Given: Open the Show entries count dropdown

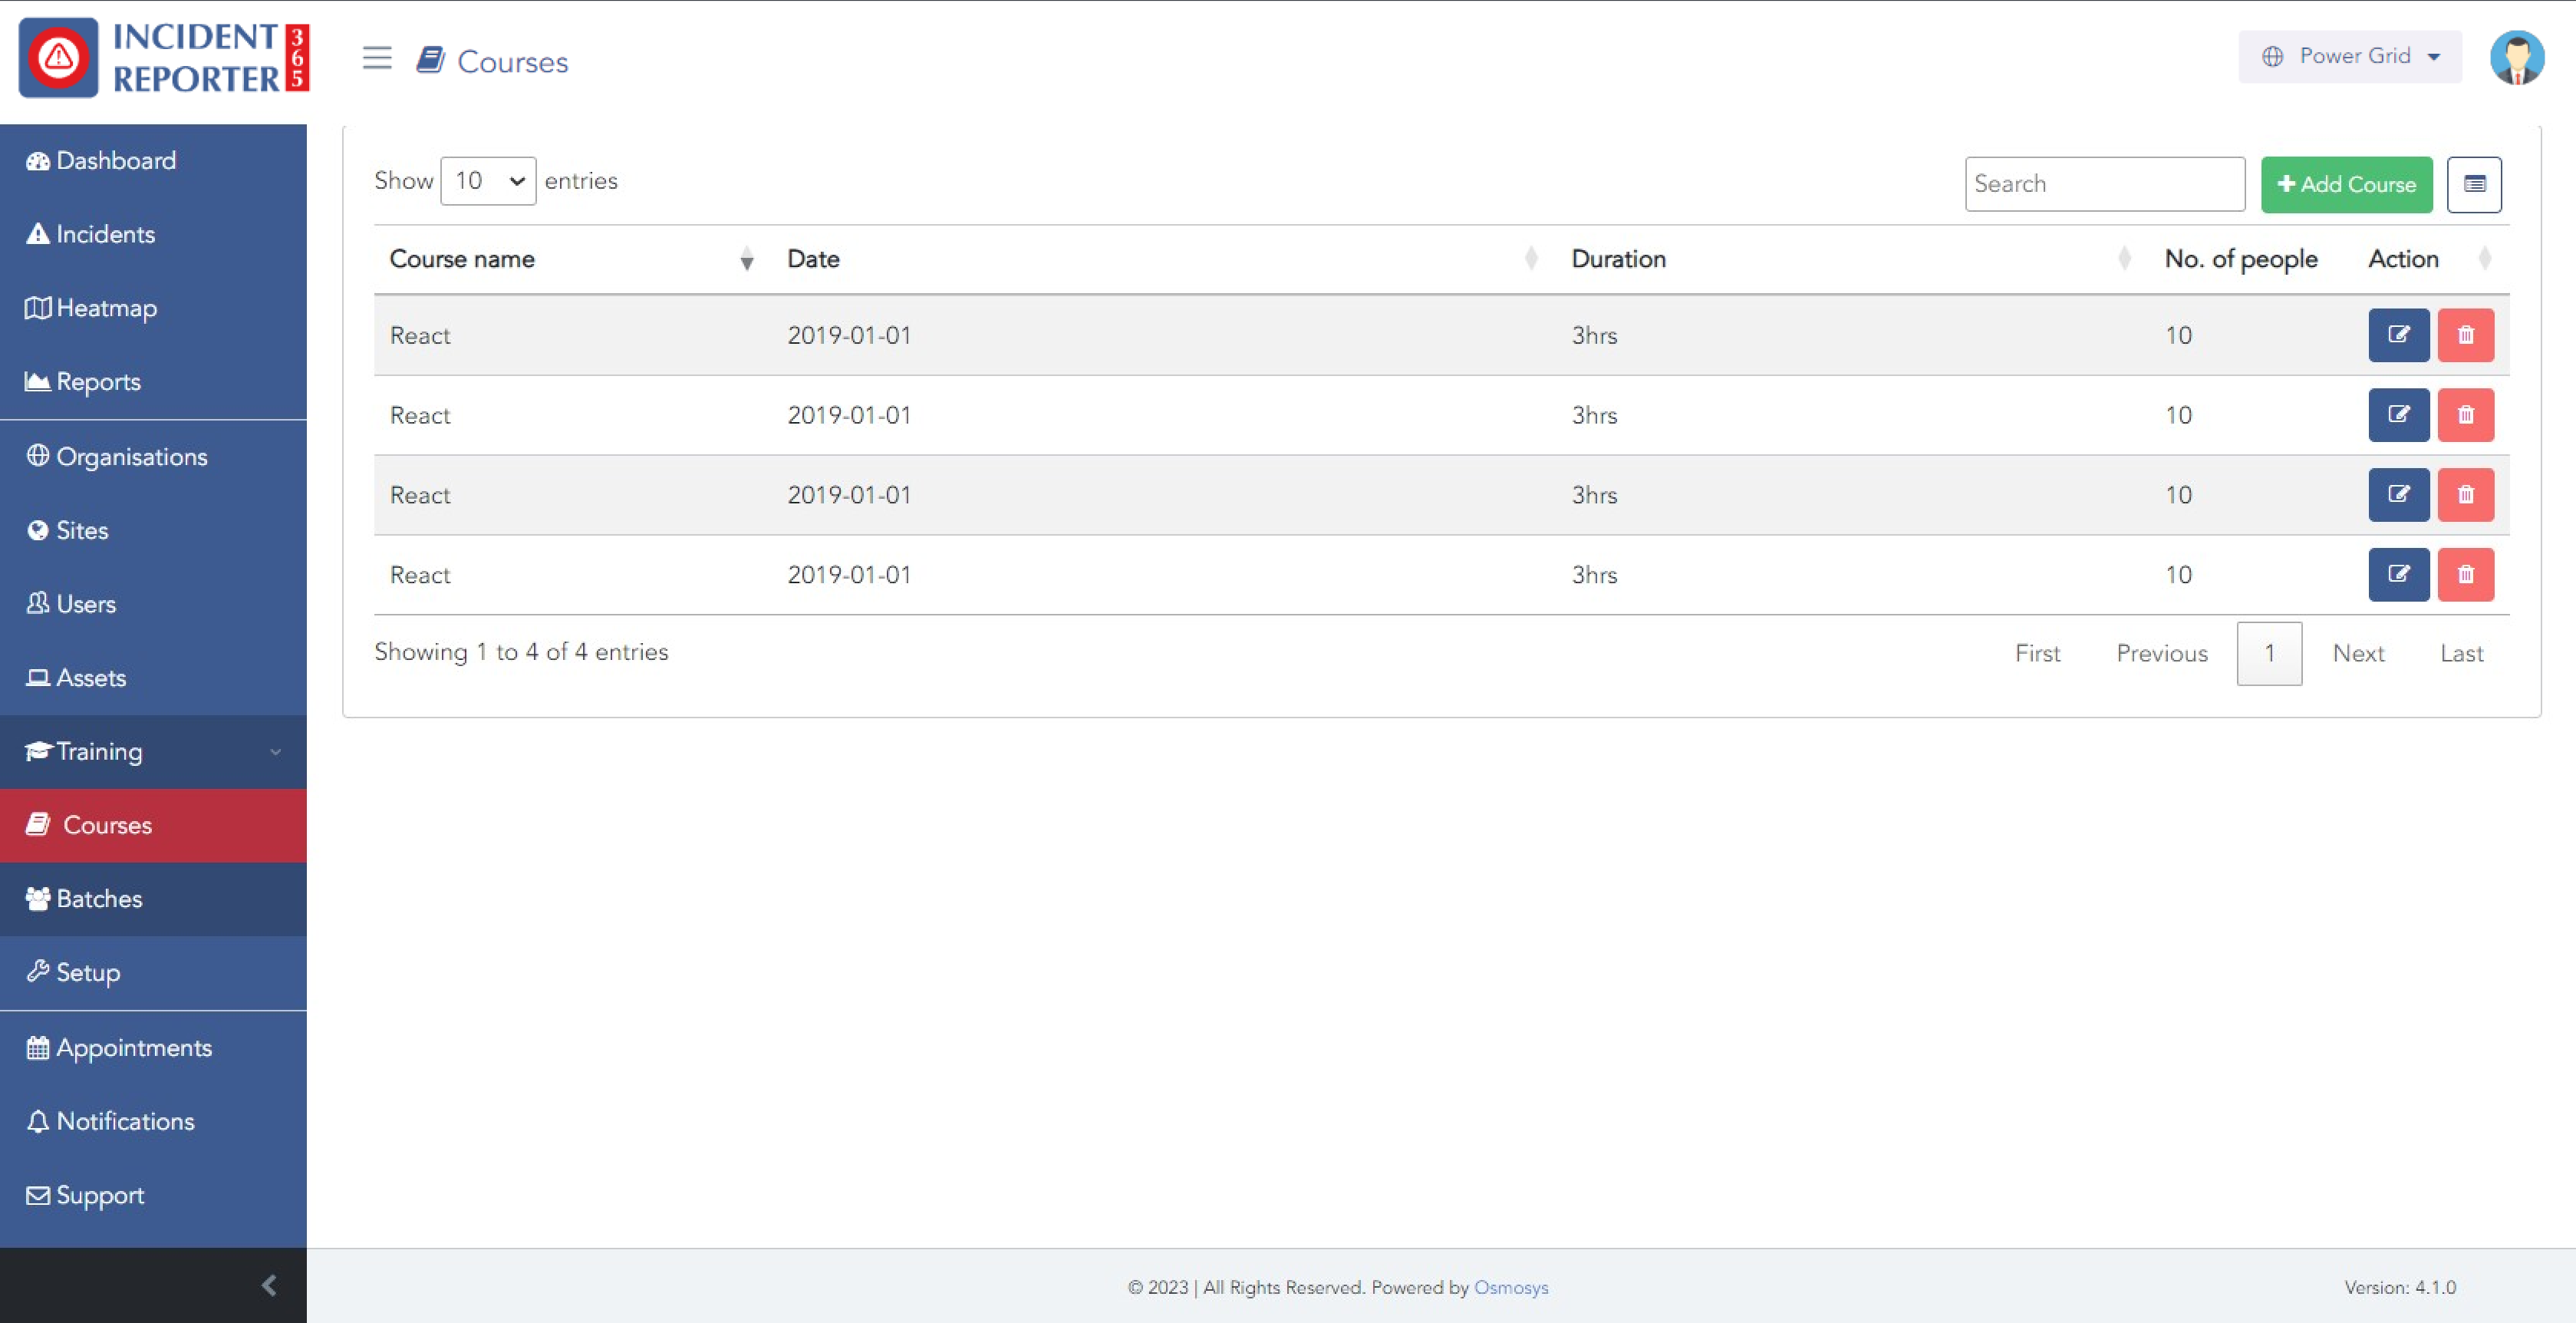Looking at the screenshot, I should coord(488,181).
